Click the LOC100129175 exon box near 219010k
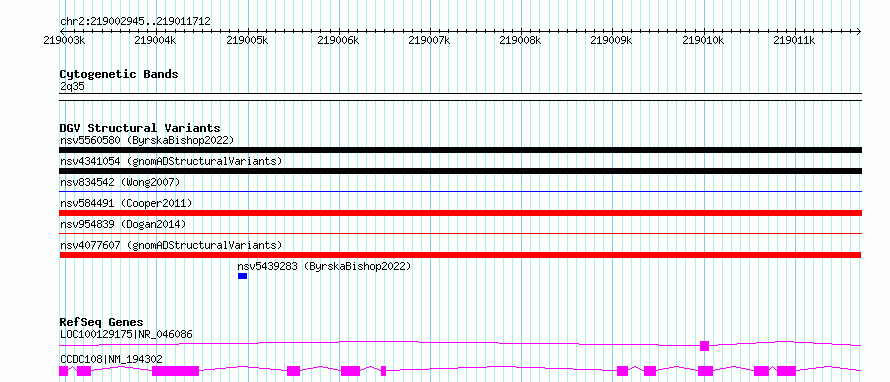The width and height of the screenshot is (890, 382). [704, 346]
